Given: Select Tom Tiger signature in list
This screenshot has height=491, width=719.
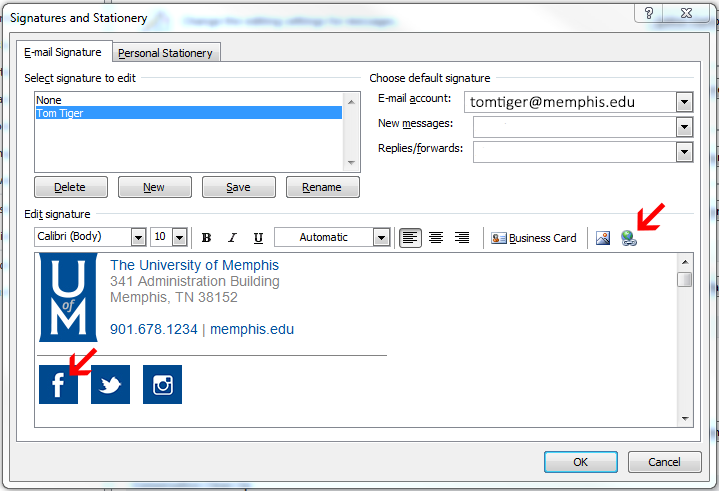Looking at the screenshot, I should click(x=60, y=113).
